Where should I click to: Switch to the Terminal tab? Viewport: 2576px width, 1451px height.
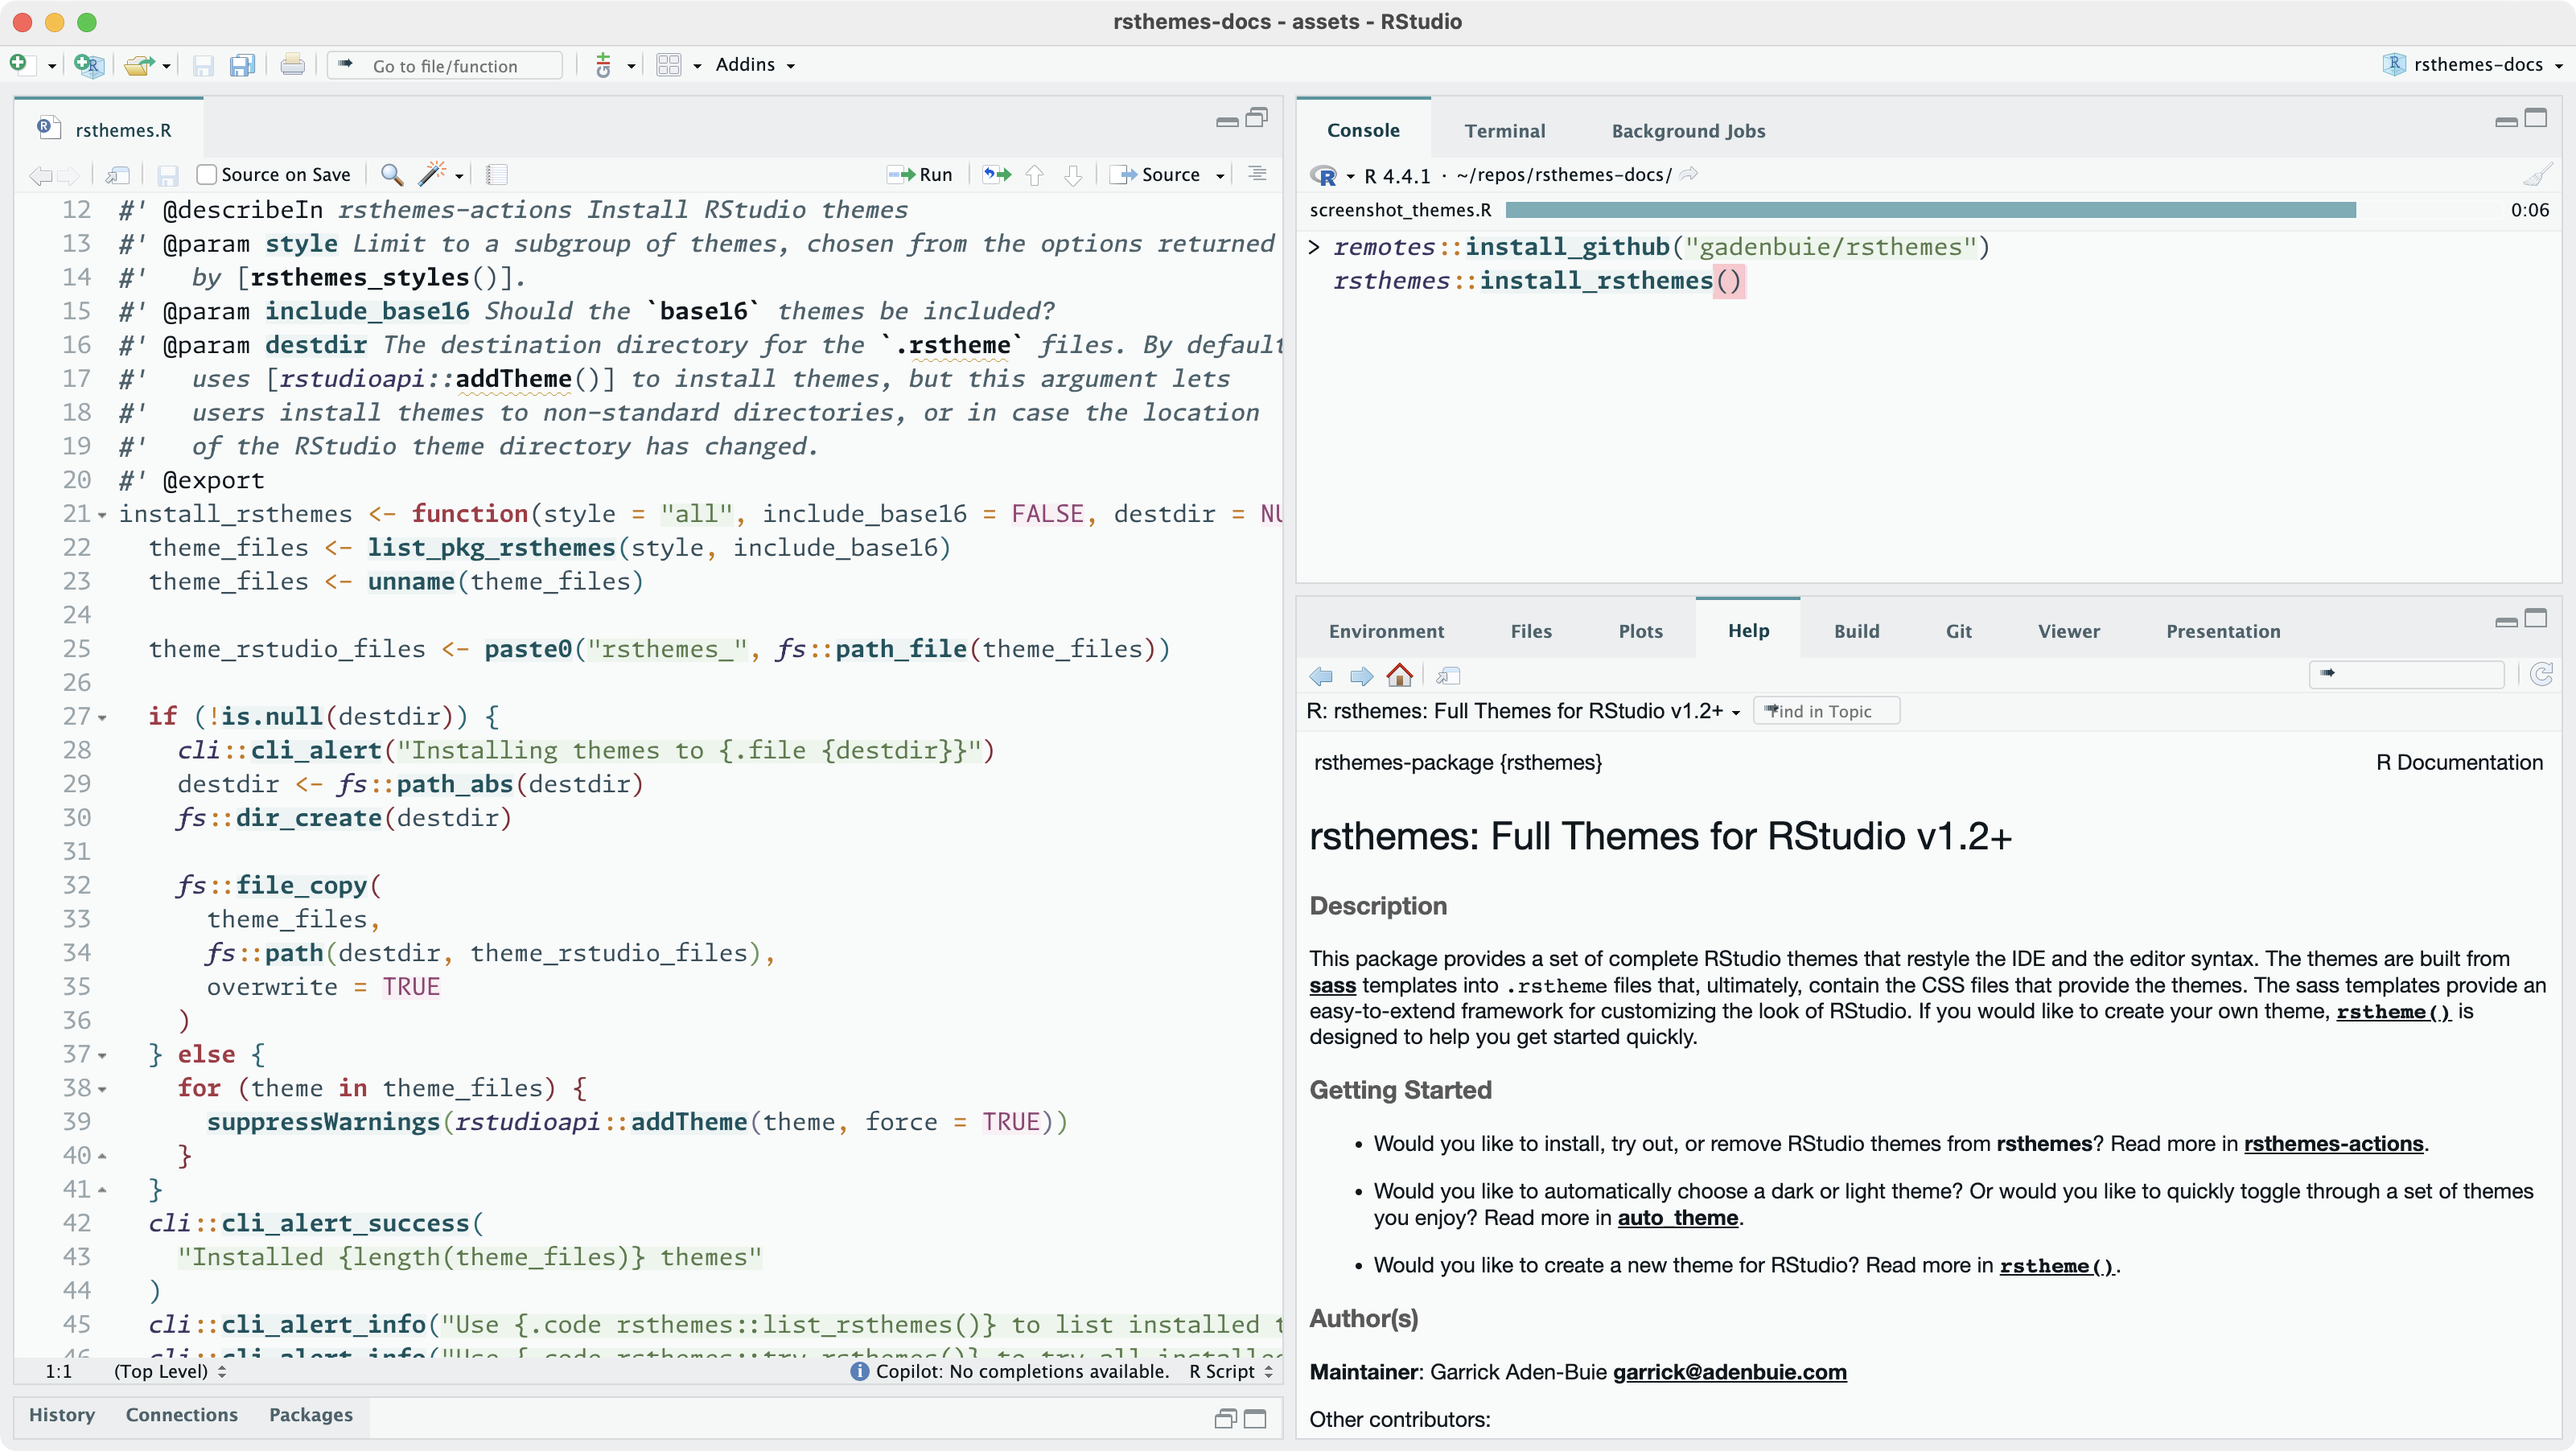(x=1504, y=131)
